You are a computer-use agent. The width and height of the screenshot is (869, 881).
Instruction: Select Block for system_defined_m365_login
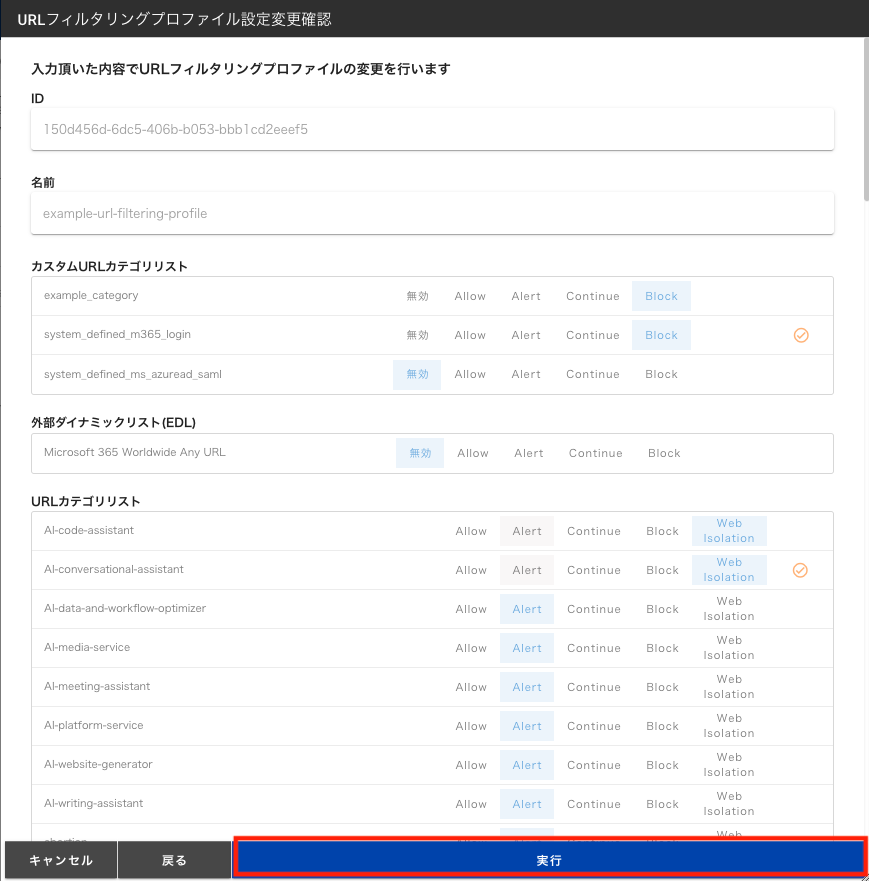tap(661, 335)
